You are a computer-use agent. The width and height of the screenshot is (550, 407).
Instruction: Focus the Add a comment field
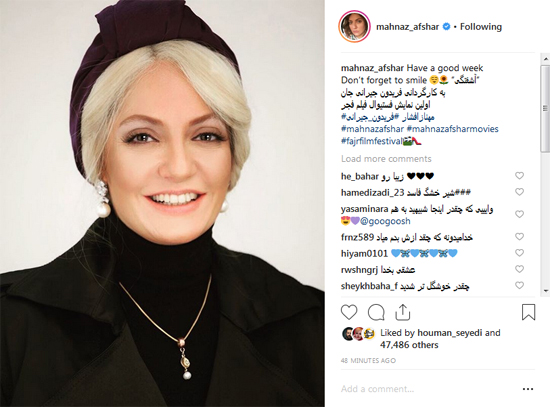pos(428,389)
